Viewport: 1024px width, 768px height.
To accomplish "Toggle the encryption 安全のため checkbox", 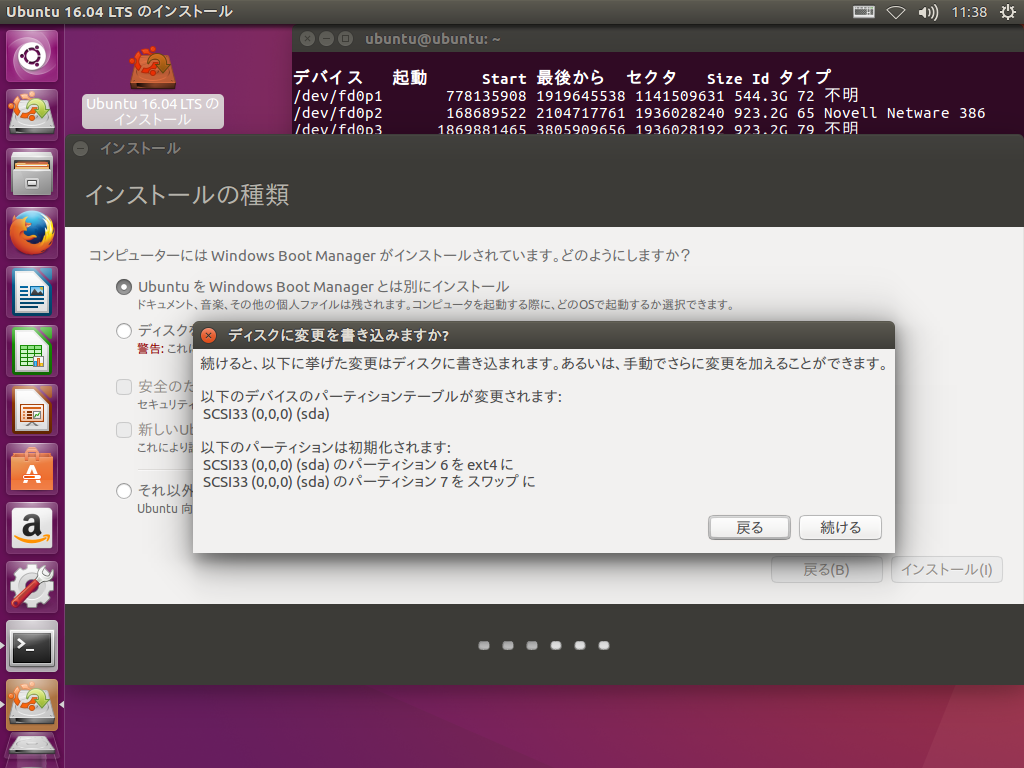I will [x=123, y=387].
